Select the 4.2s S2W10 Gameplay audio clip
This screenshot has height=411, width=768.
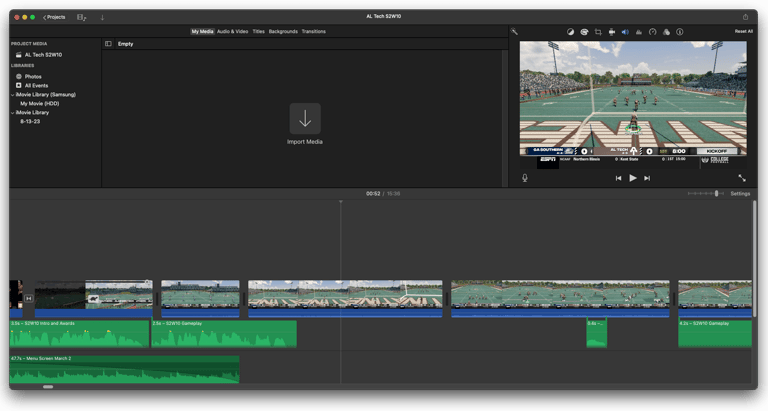pos(715,334)
